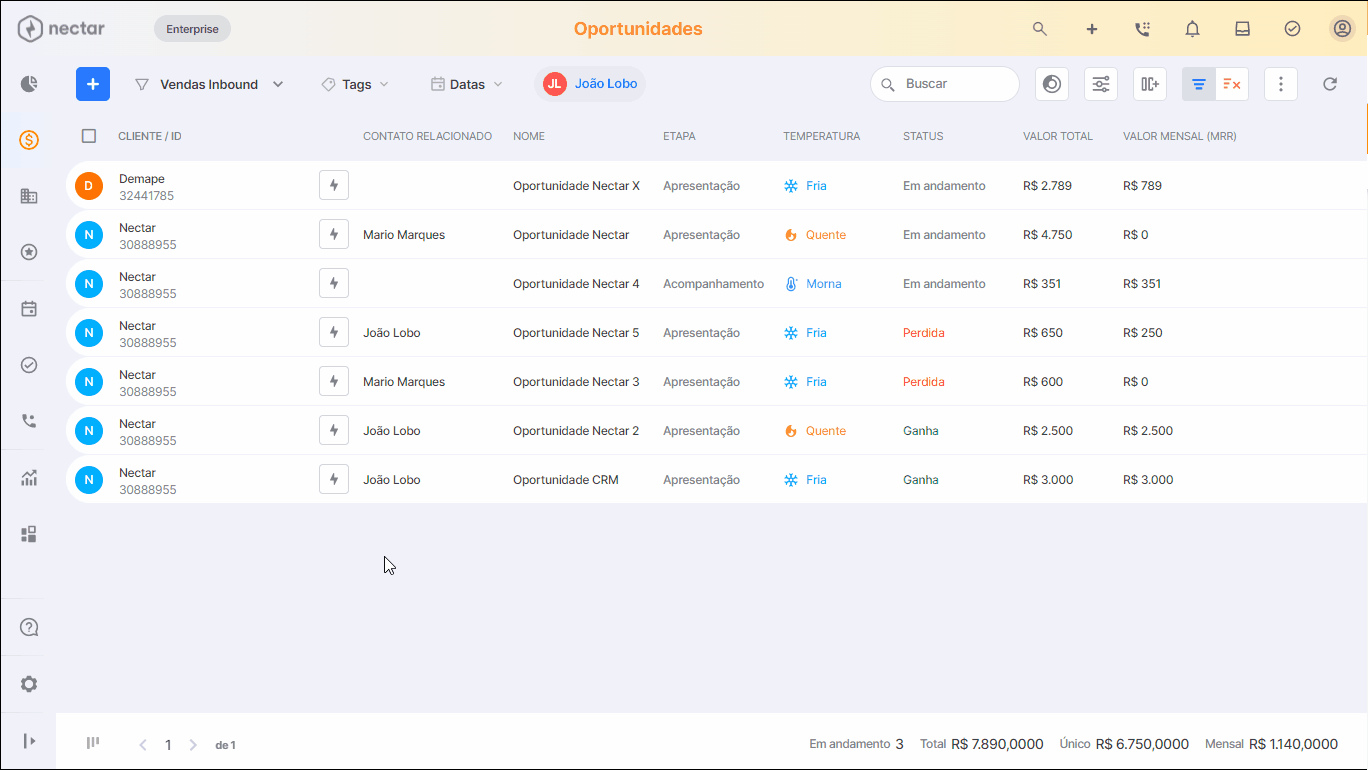Click lightning icon for Oportunidade CRM row
The image size is (1368, 770).
(x=334, y=479)
